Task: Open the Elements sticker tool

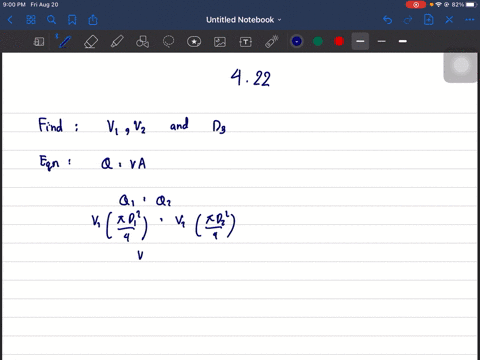Action: (x=194, y=42)
